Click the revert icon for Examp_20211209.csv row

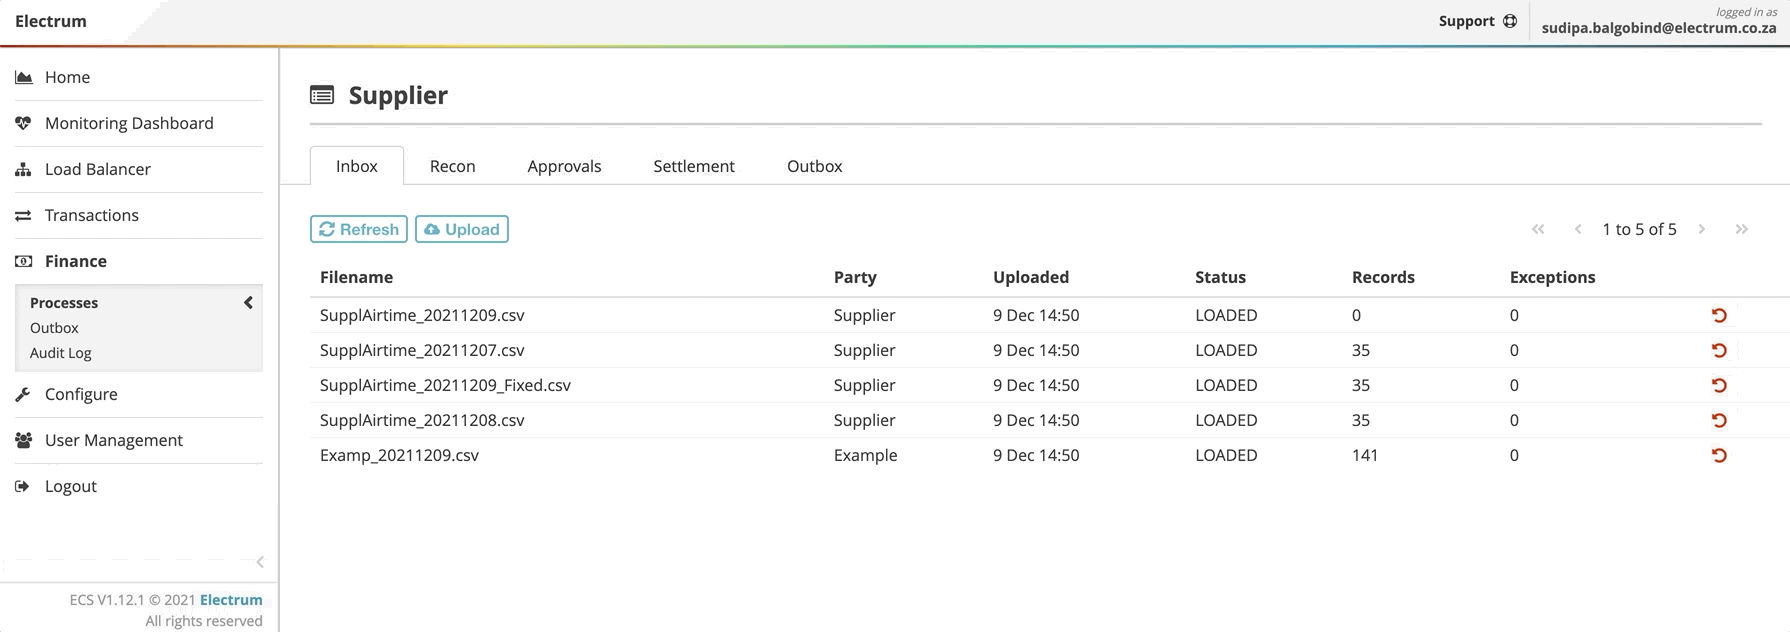(x=1719, y=455)
